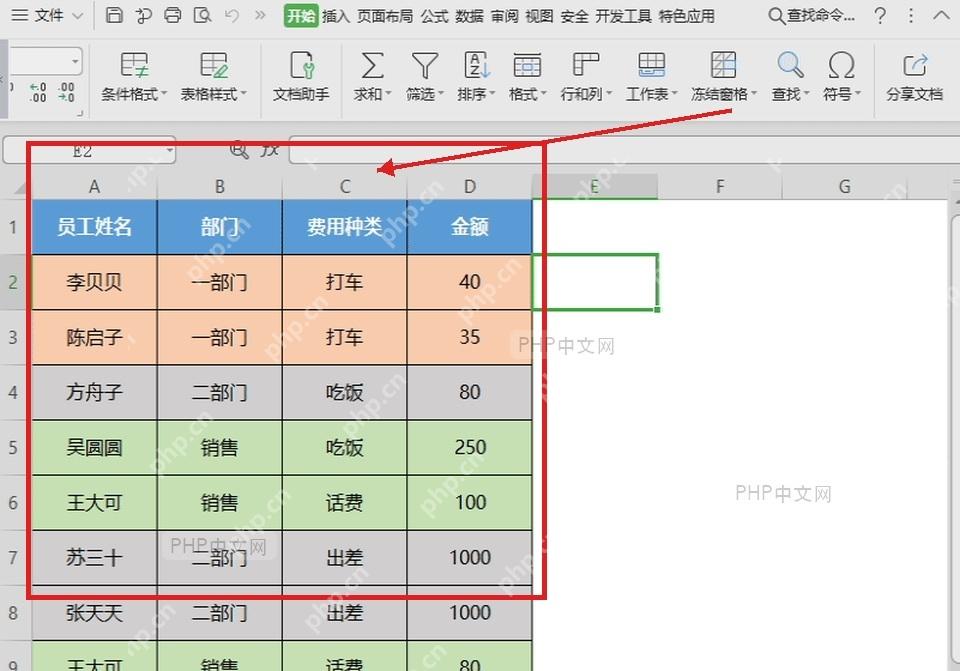Click the amount cell showing 35
Viewport: 960px width, 671px height.
pyautogui.click(x=470, y=337)
